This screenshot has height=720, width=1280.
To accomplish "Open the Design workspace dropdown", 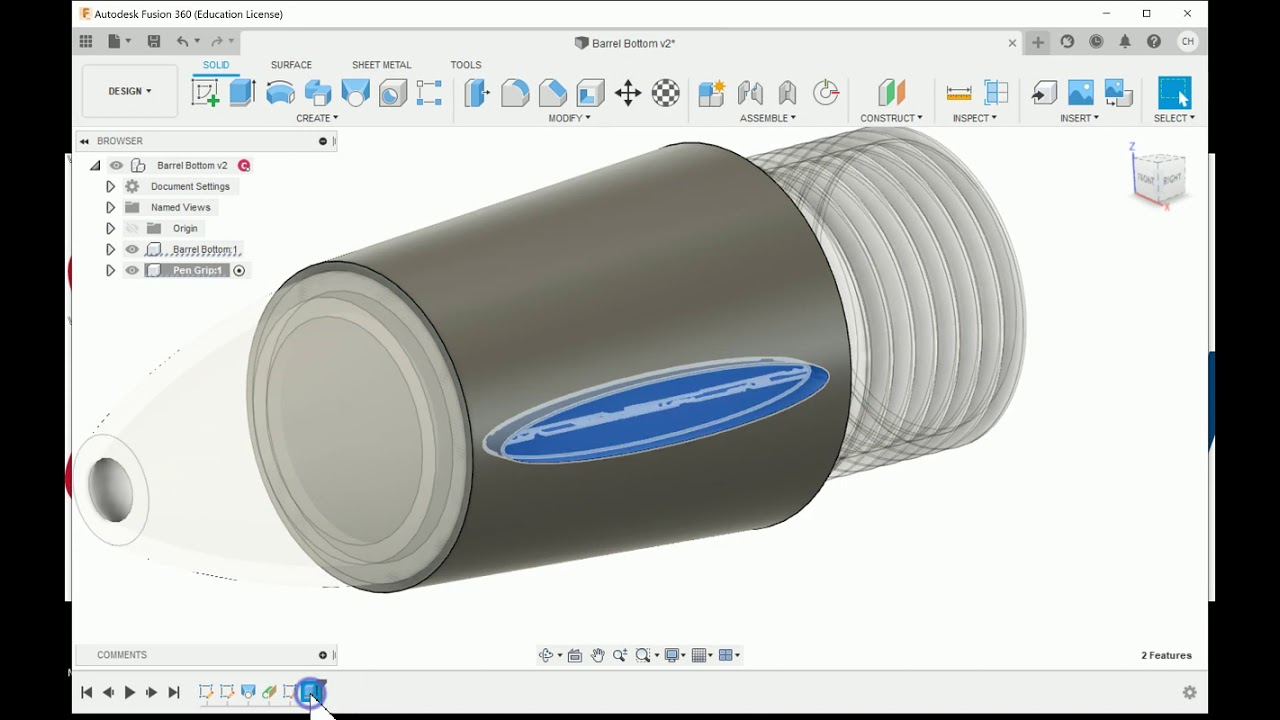I will pos(130,91).
